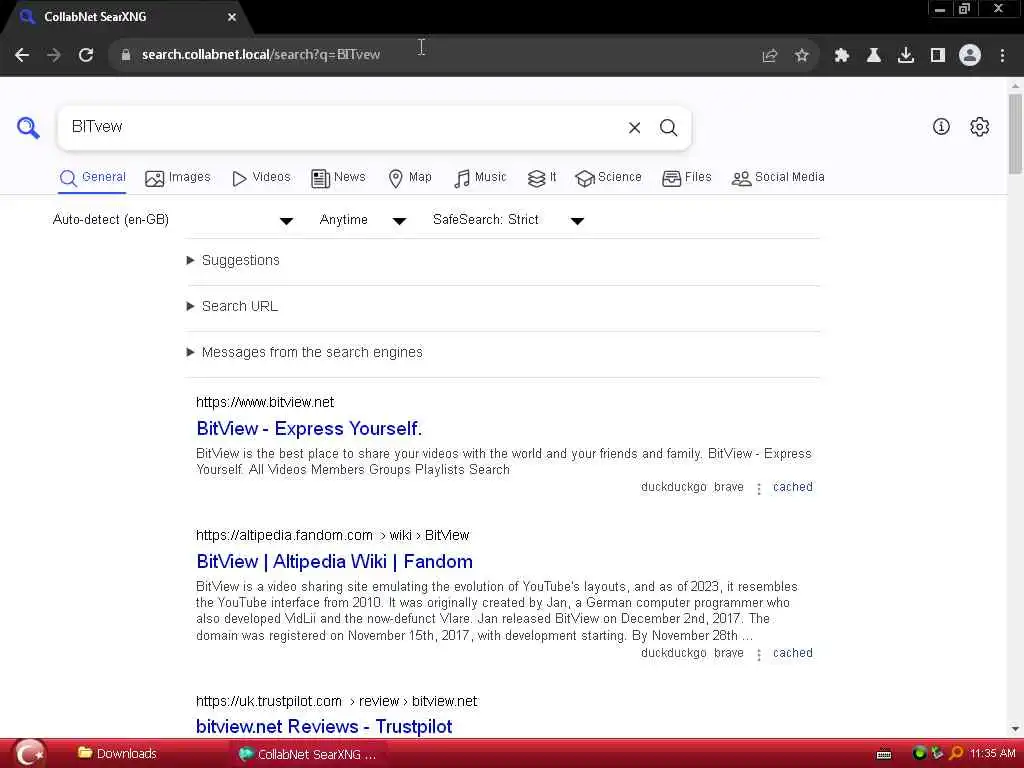Clear the search query with the X icon
1024x768 pixels.
634,127
